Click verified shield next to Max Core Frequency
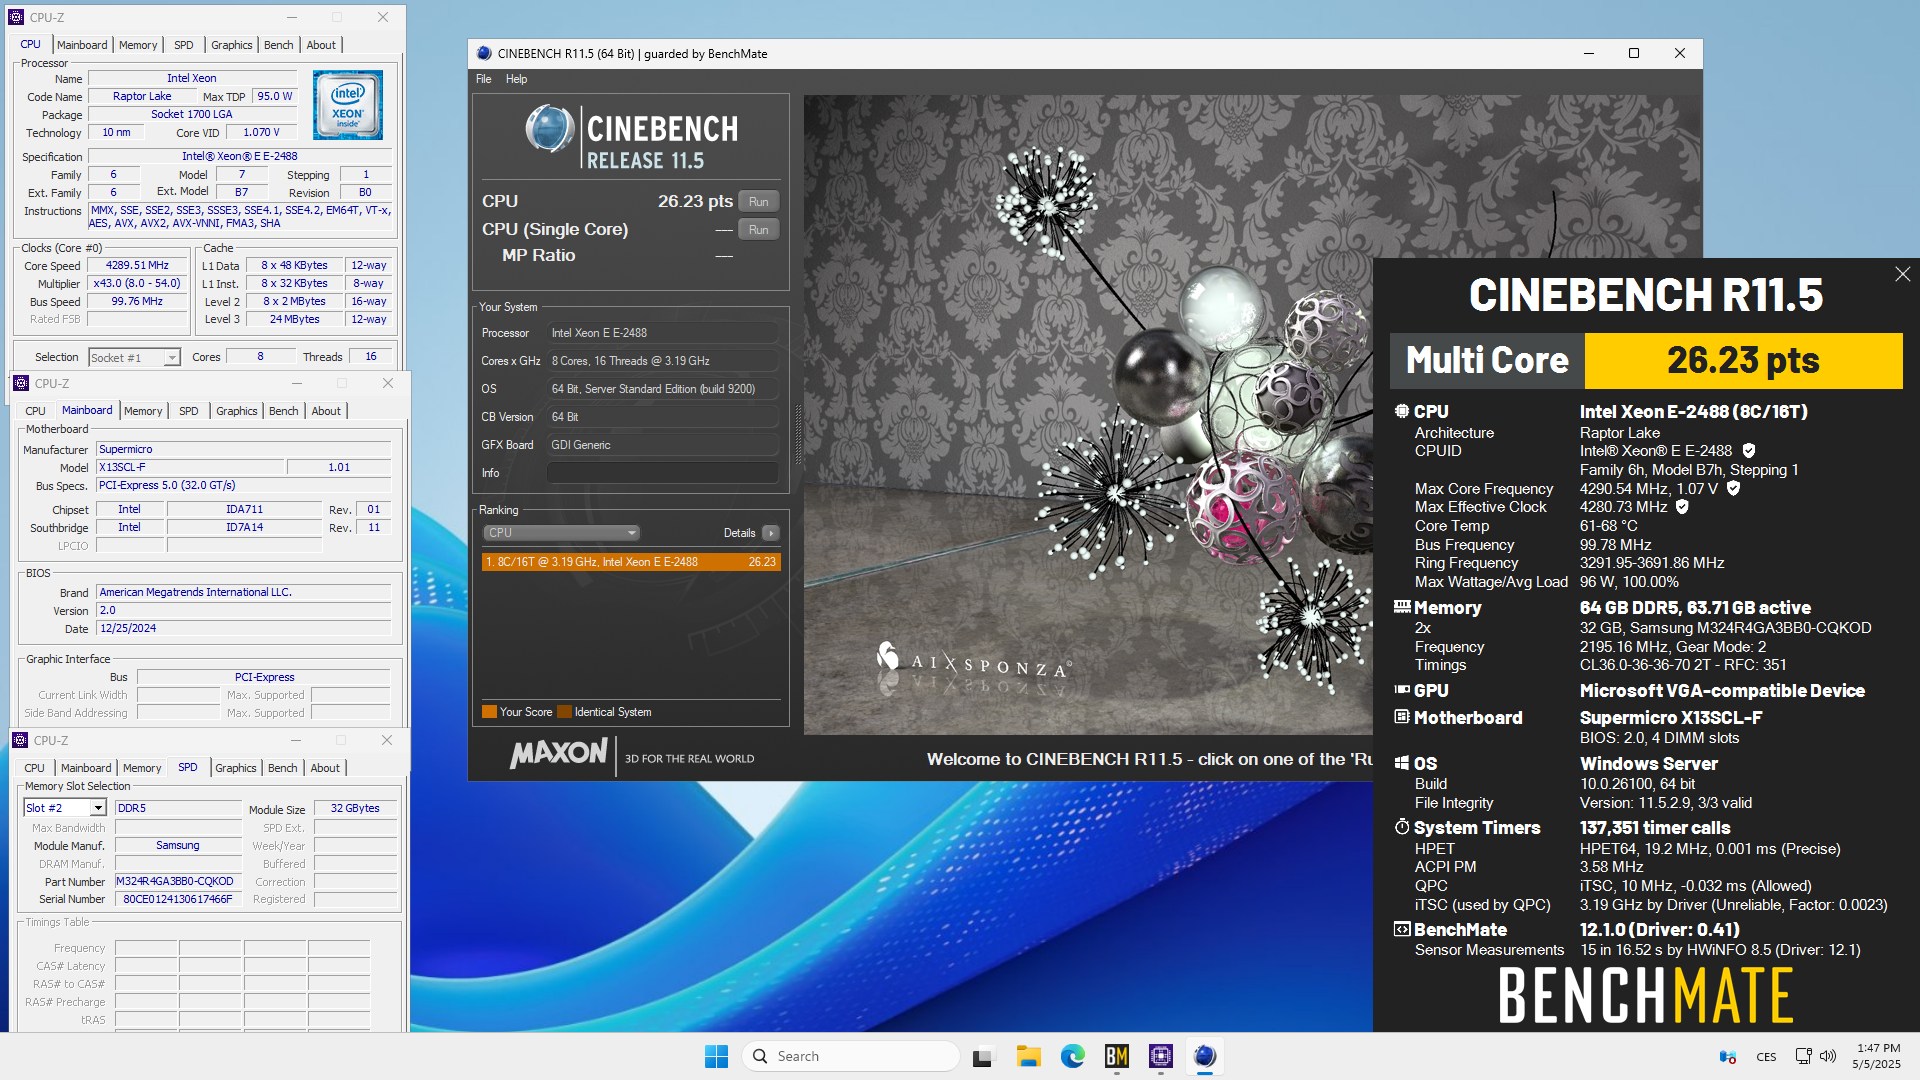 coord(1733,489)
